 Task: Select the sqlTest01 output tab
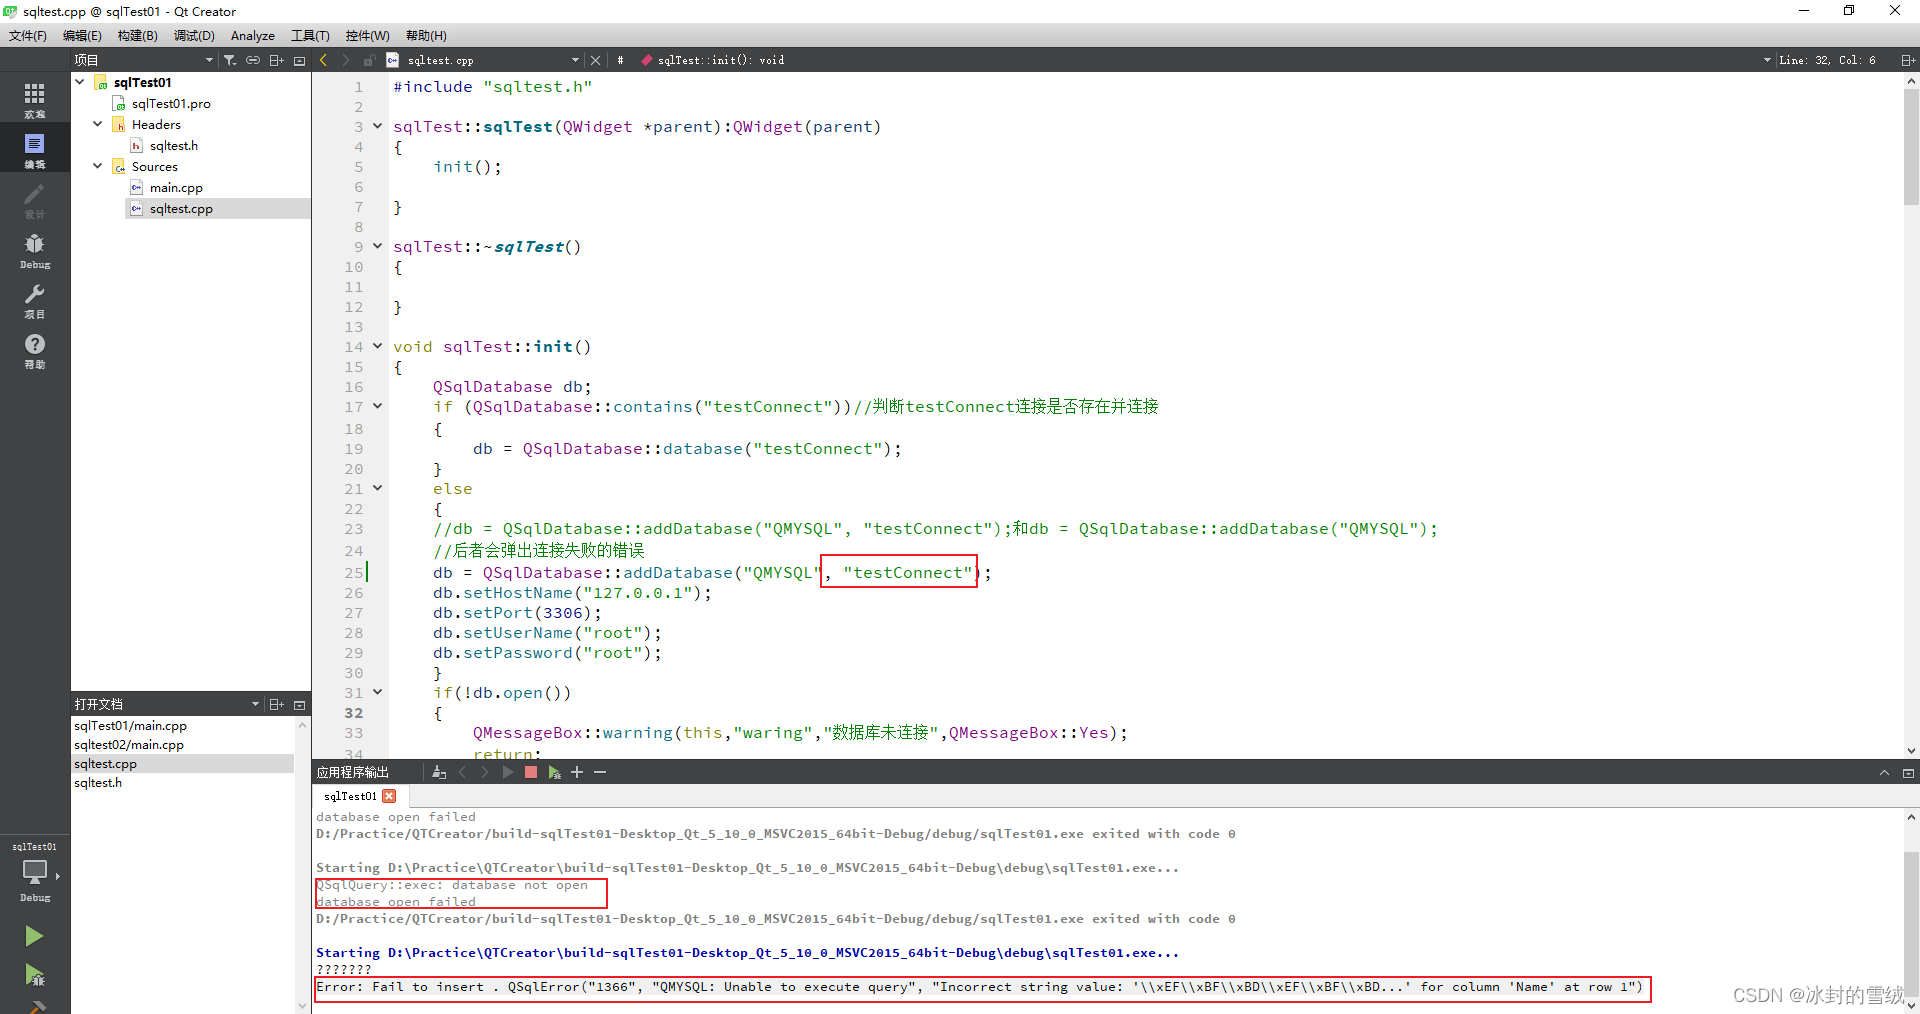click(348, 796)
